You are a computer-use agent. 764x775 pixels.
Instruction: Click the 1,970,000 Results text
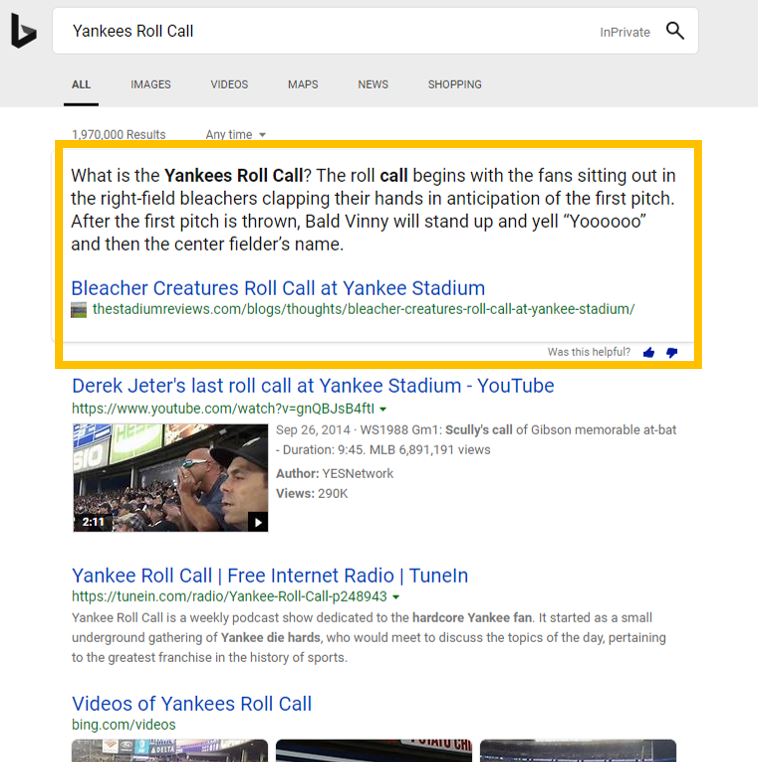[x=119, y=134]
